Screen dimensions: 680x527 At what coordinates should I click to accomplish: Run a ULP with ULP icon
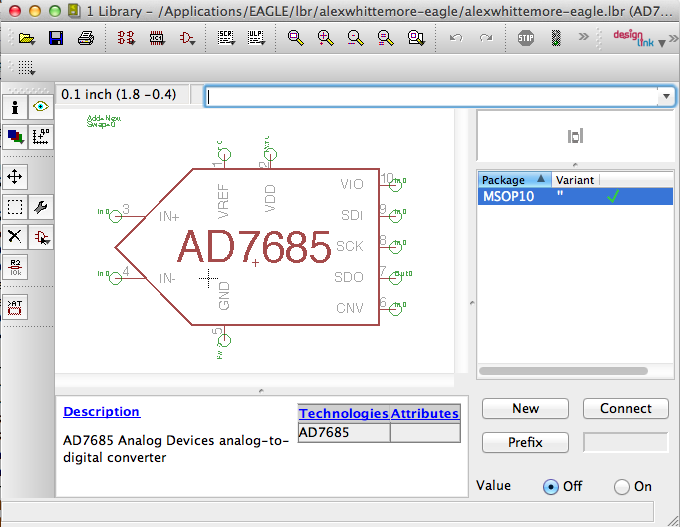(x=256, y=38)
